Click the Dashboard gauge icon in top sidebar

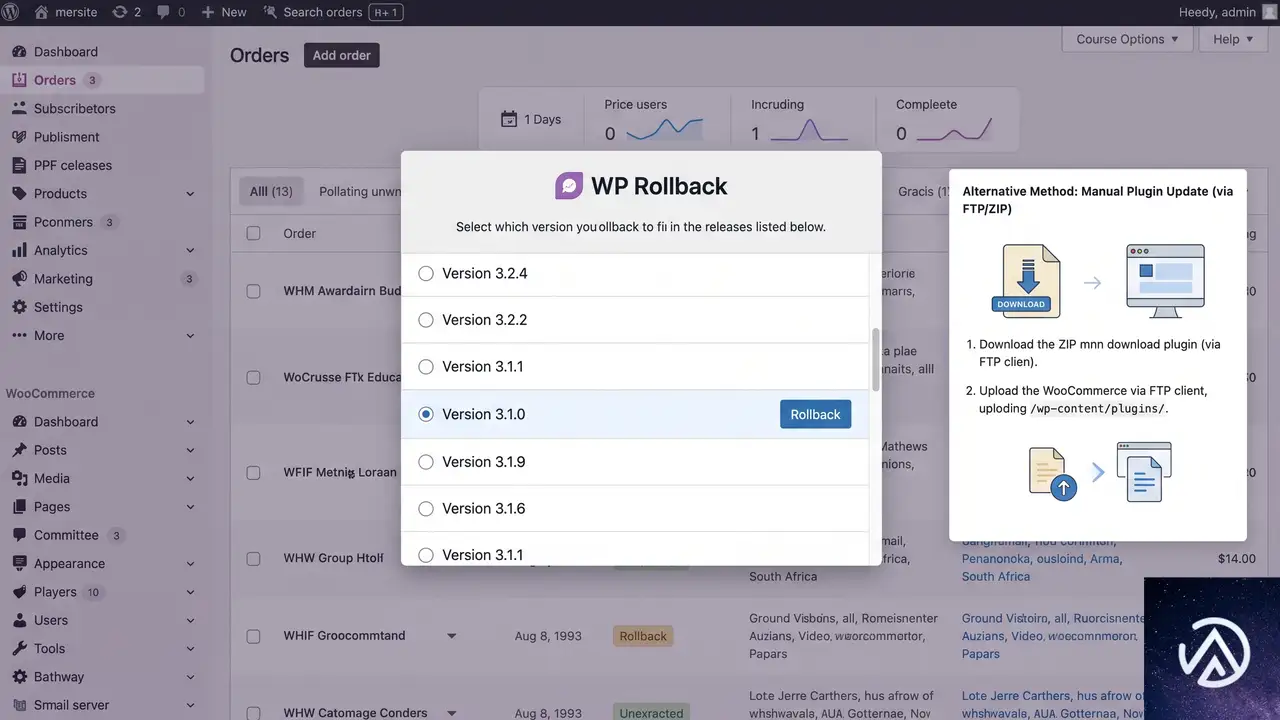(19, 52)
